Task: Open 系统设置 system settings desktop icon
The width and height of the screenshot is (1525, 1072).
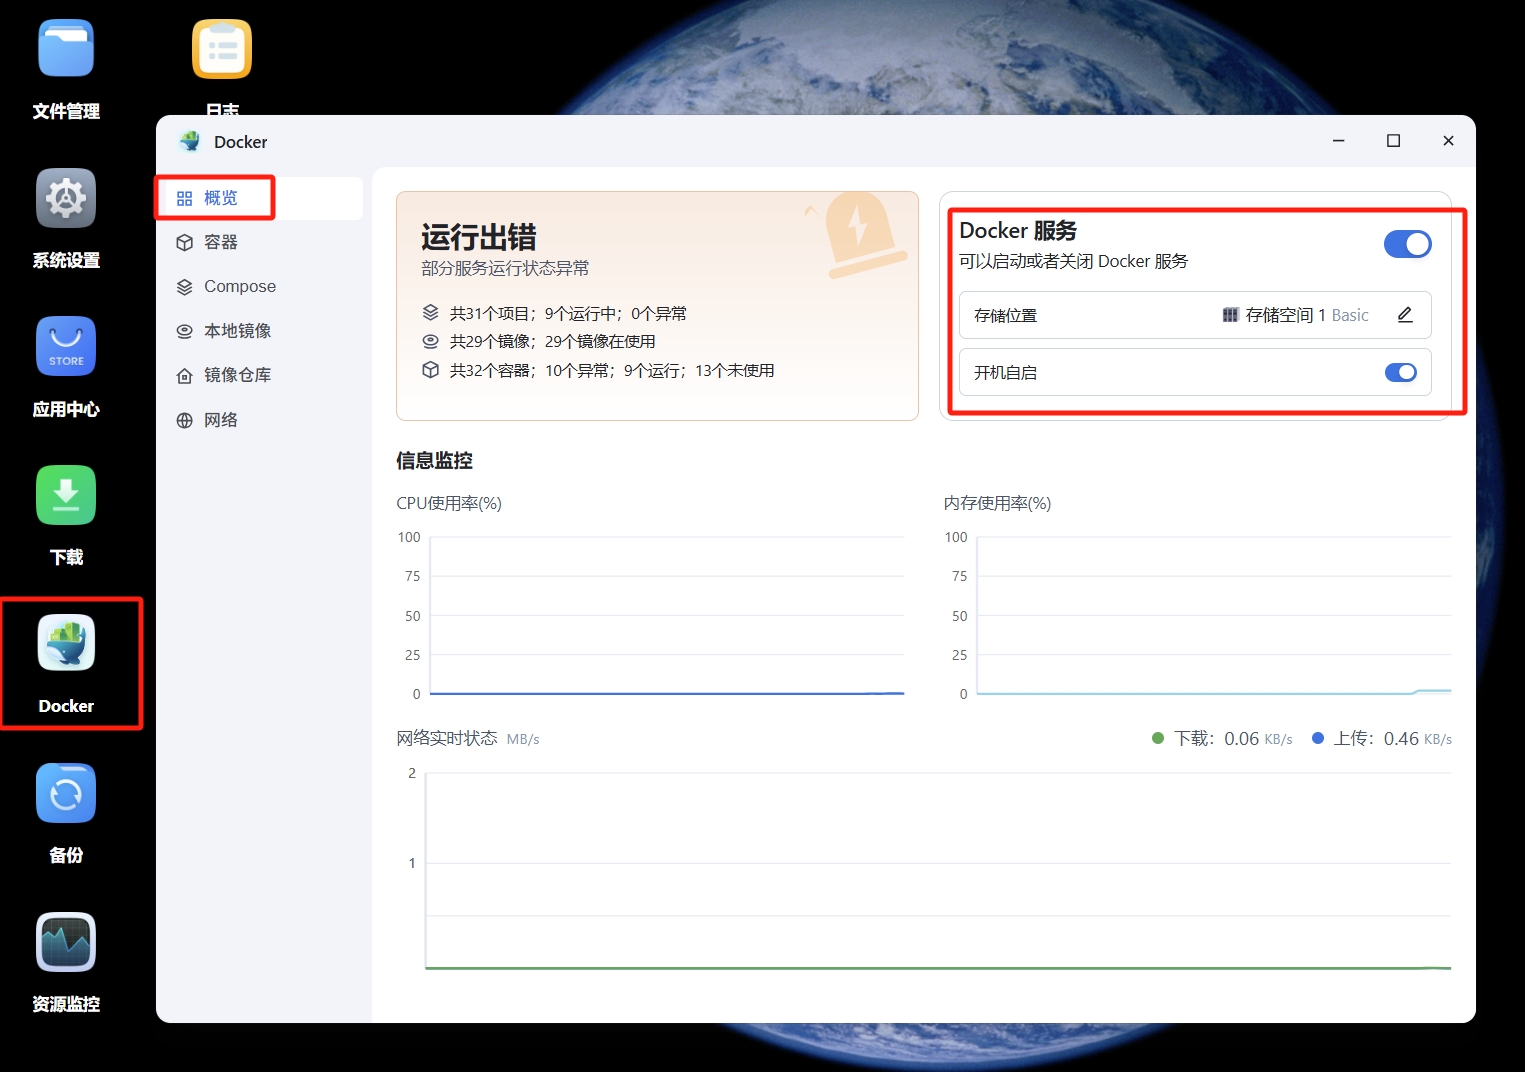Action: pyautogui.click(x=66, y=198)
